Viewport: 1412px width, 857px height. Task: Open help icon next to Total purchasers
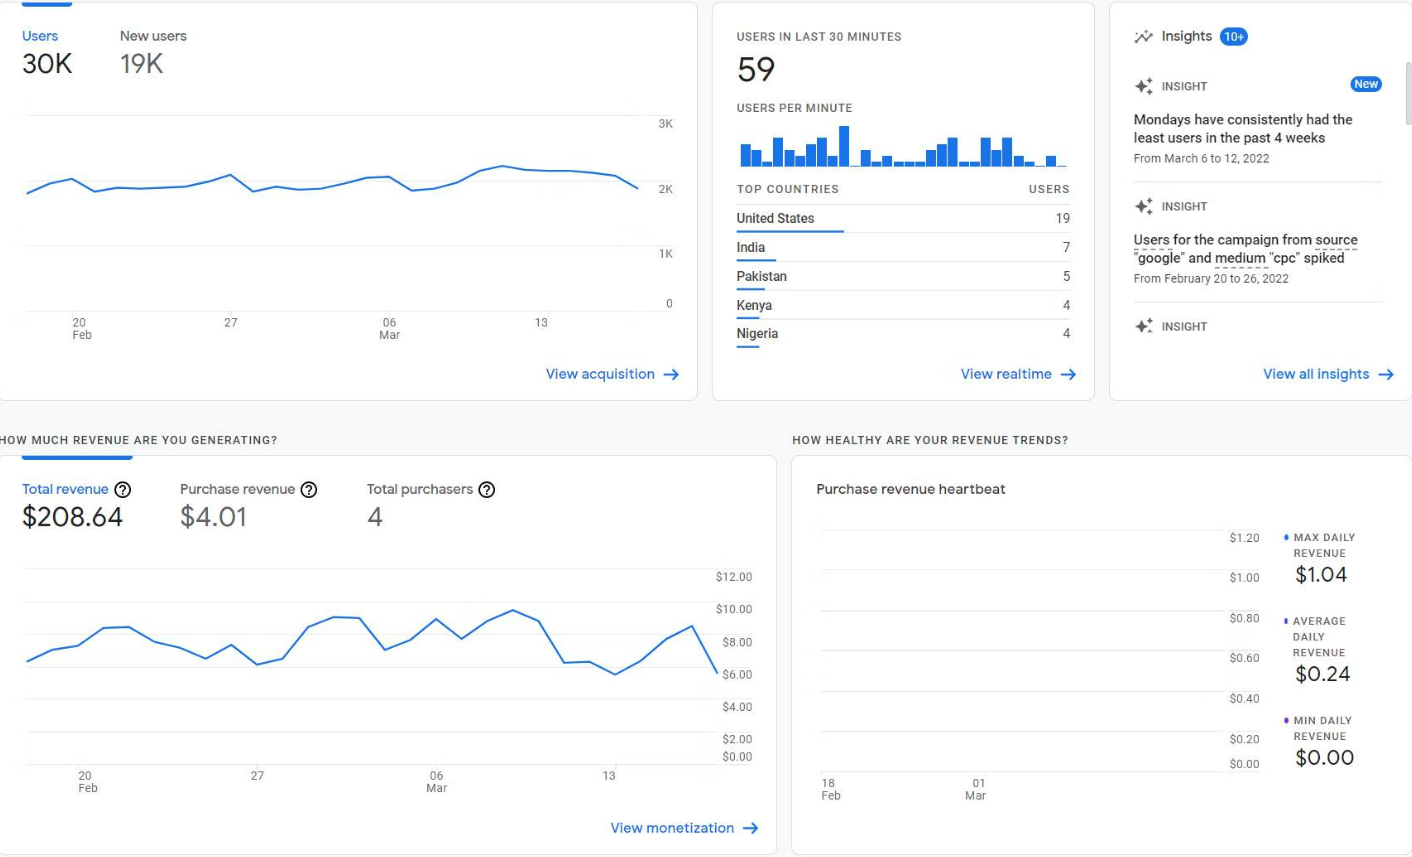[x=486, y=490]
